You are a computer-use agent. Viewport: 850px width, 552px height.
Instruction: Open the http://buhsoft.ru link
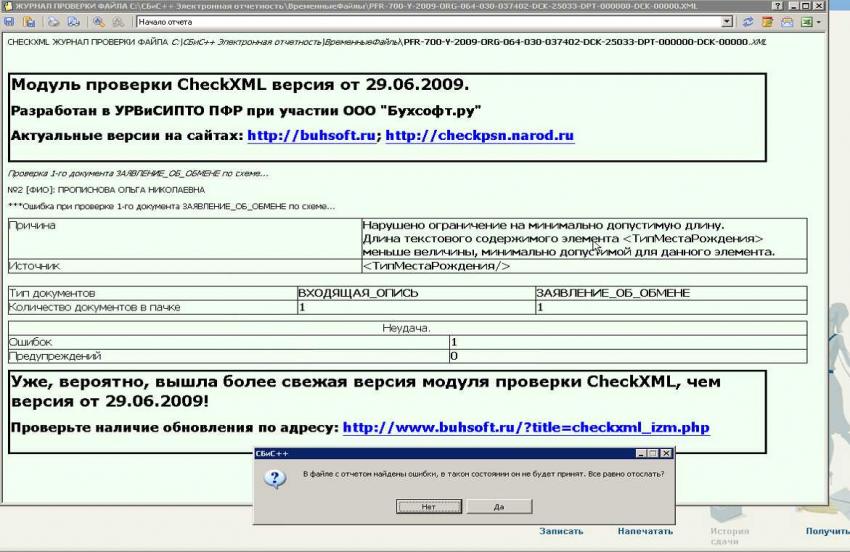tap(311, 135)
